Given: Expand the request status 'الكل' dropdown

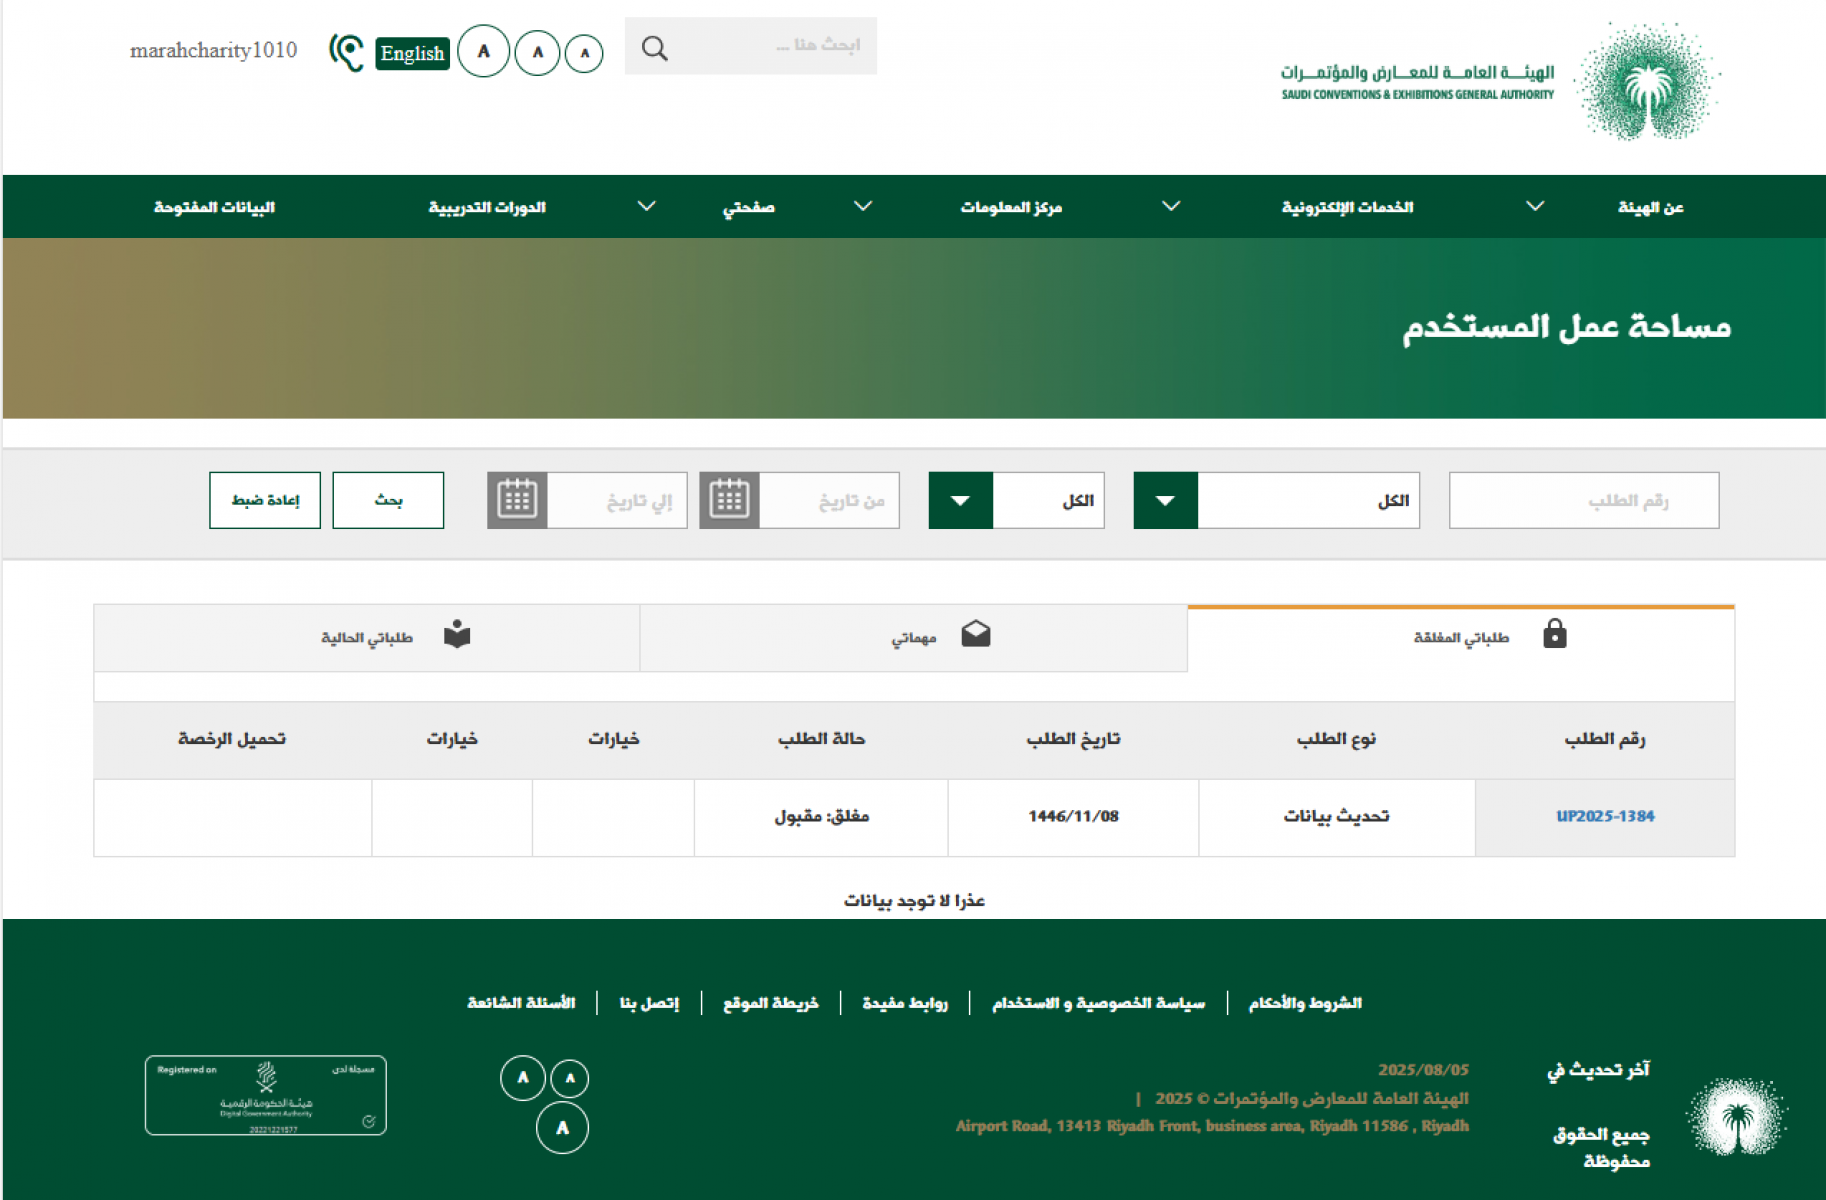Looking at the screenshot, I should pos(960,500).
